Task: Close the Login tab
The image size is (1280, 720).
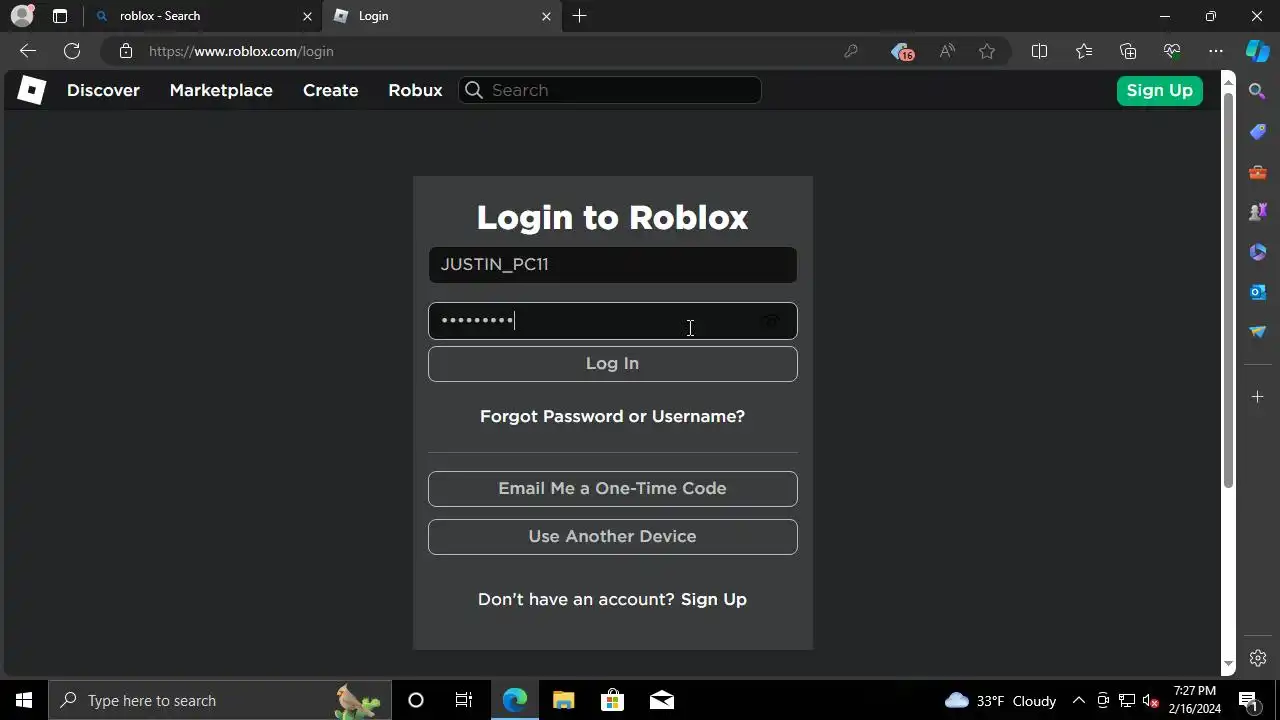Action: click(x=546, y=16)
